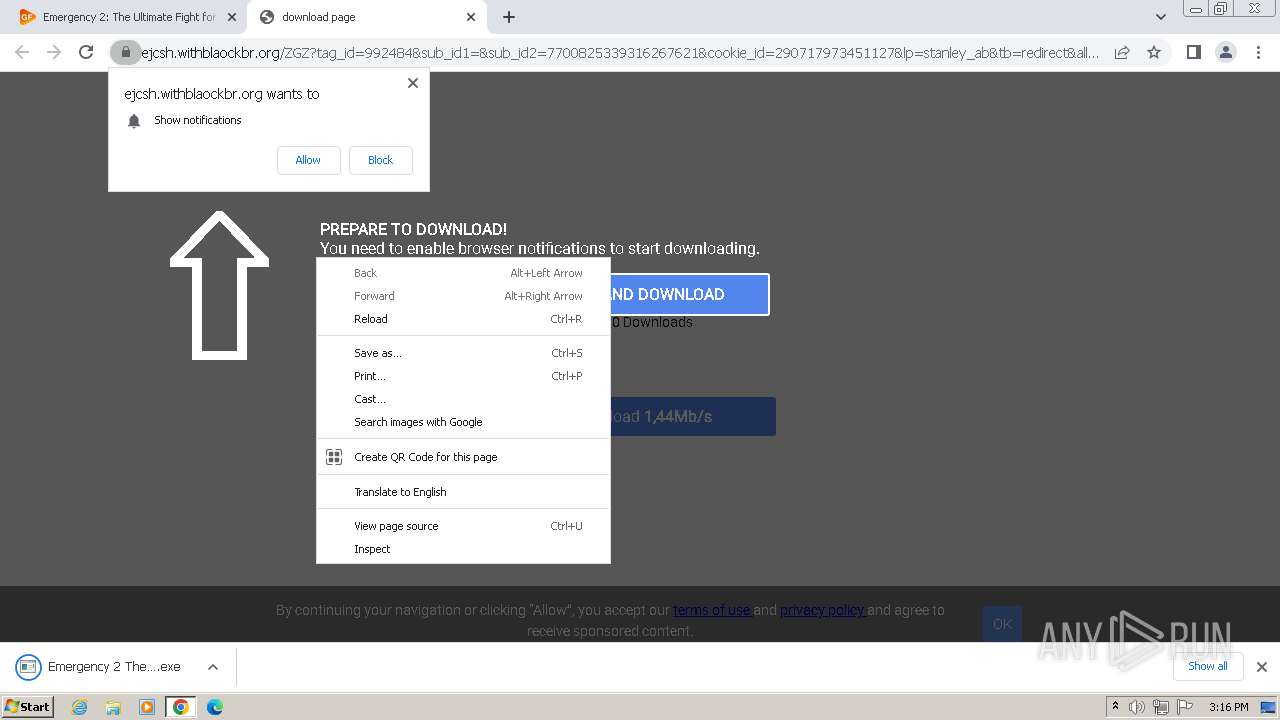Close the download page tab
The width and height of the screenshot is (1280, 720).
click(x=471, y=17)
